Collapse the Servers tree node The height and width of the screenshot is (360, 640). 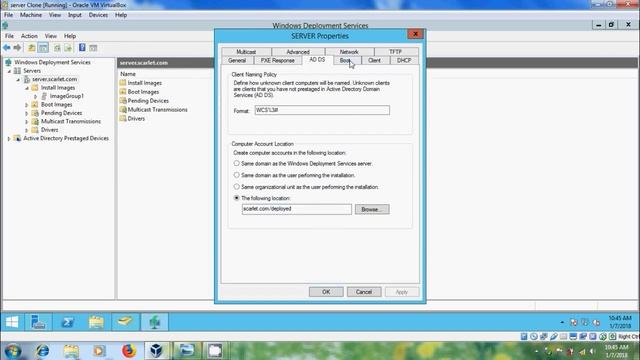[x=9, y=71]
